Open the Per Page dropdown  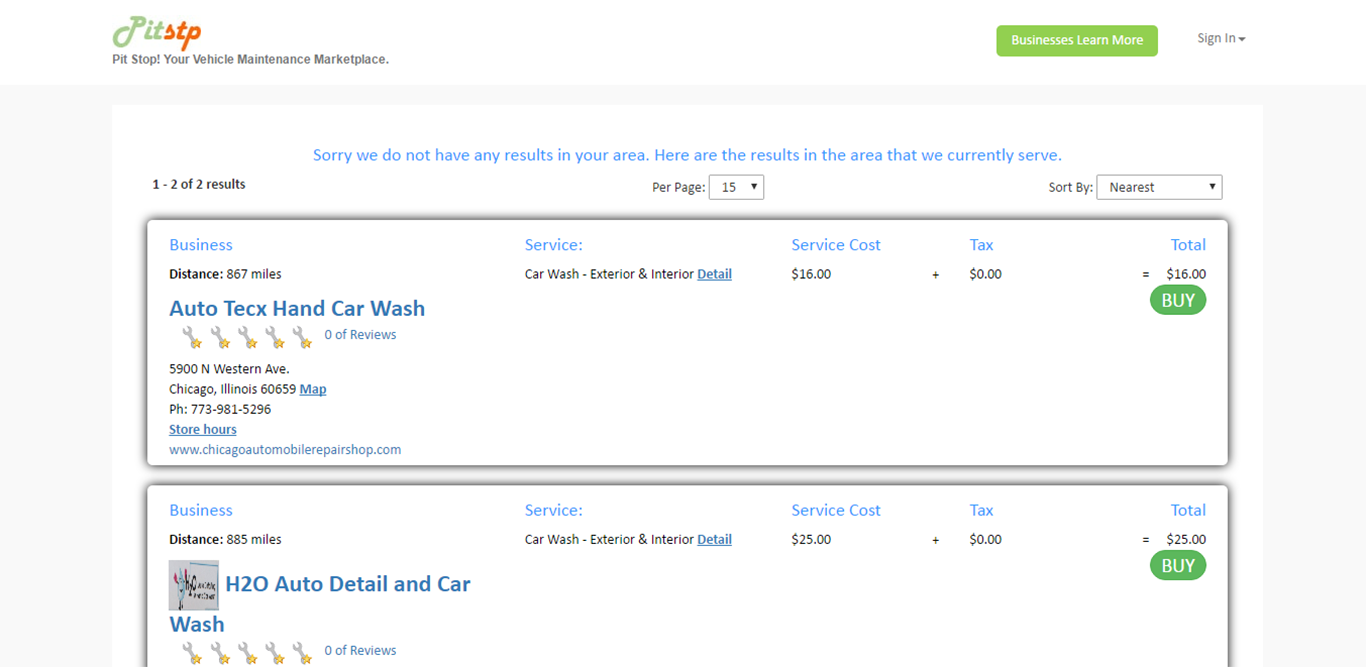[736, 187]
